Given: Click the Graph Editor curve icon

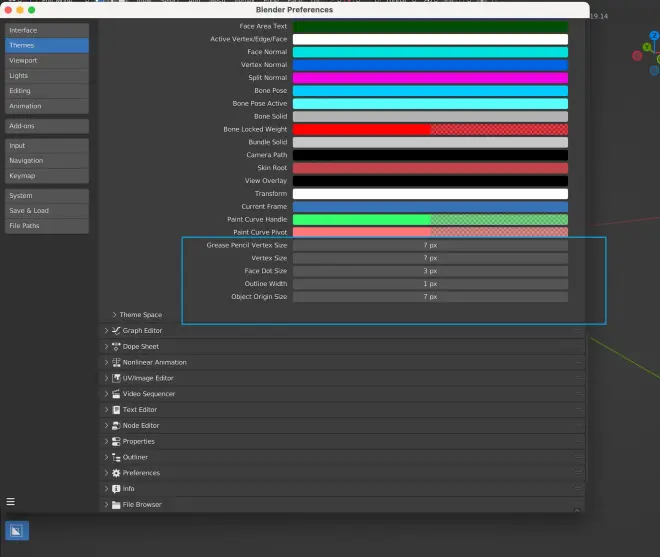Looking at the screenshot, I should point(116,331).
